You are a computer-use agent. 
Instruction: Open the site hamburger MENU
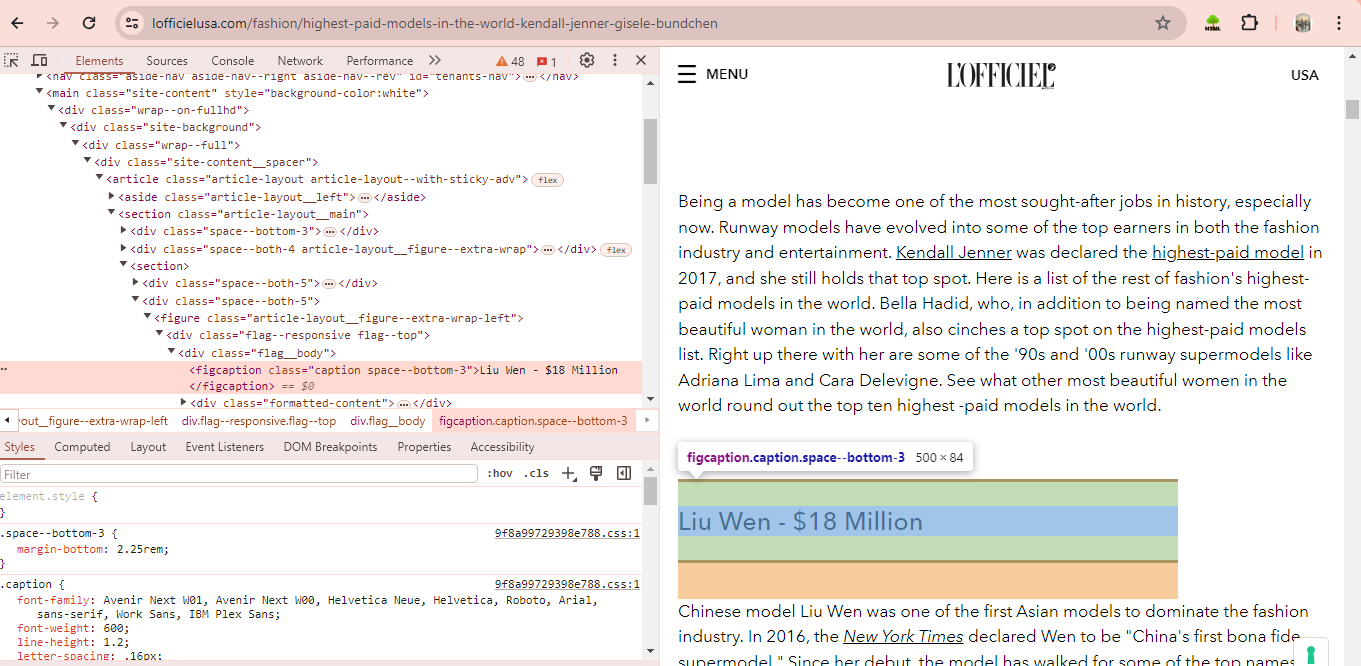point(713,74)
